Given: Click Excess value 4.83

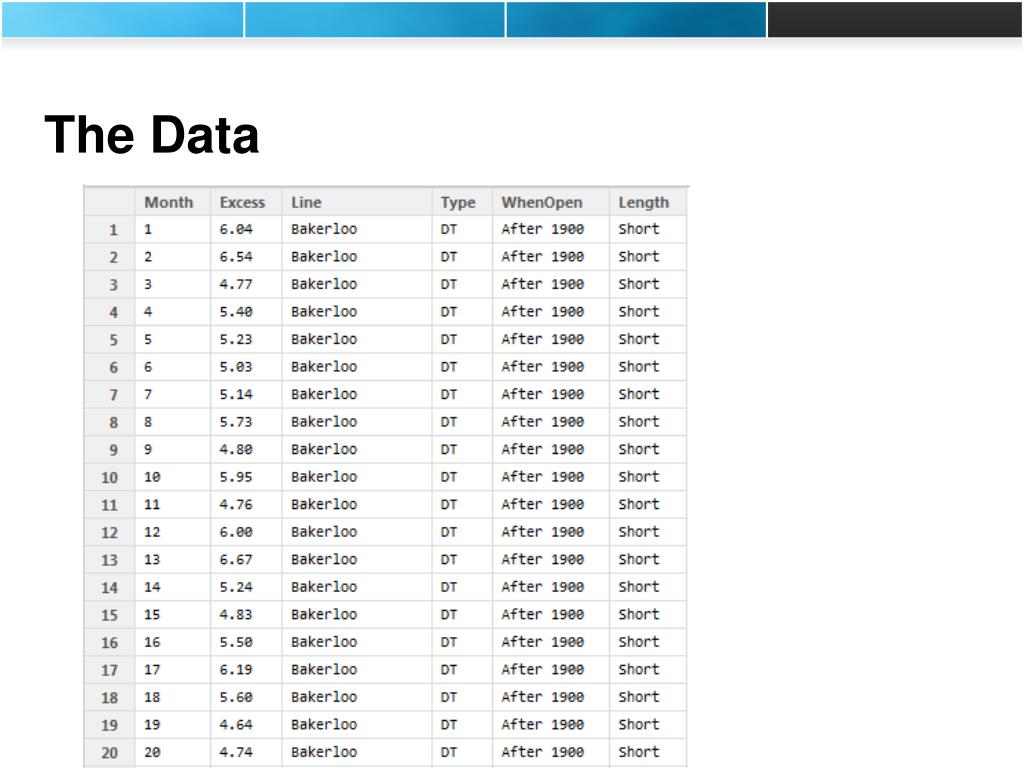Looking at the screenshot, I should (236, 614).
